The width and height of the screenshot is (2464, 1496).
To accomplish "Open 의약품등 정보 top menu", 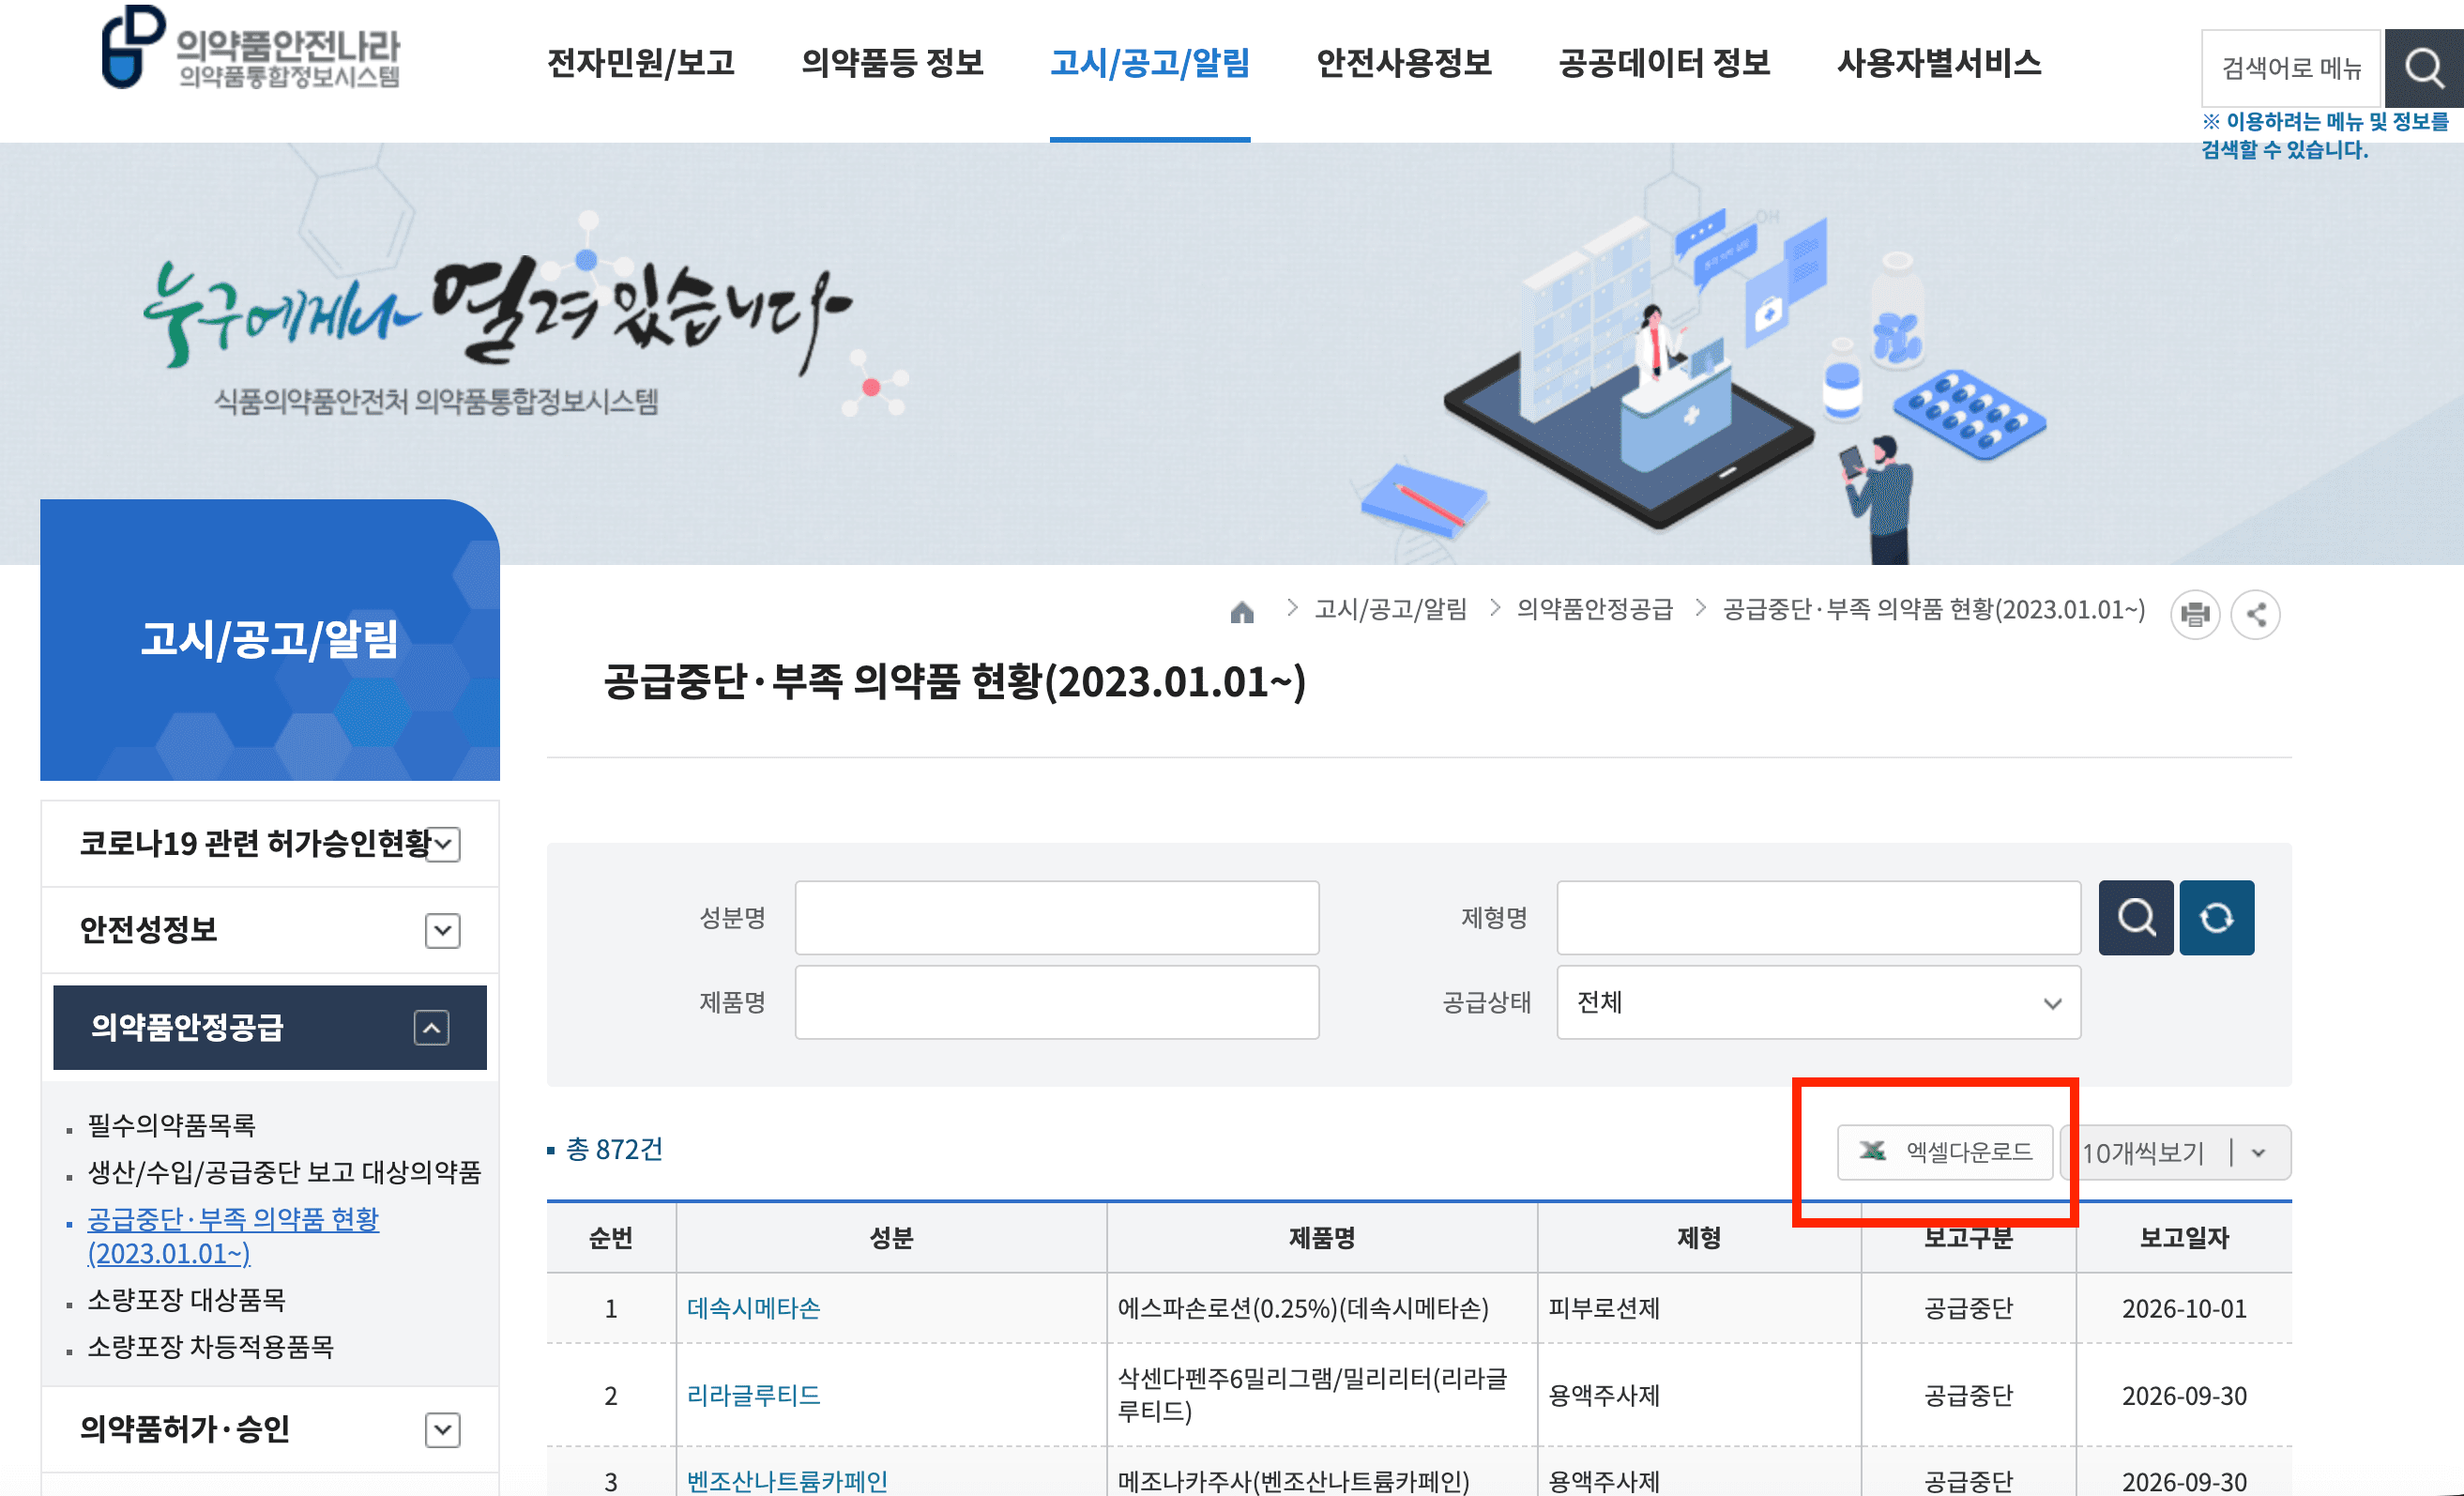I will pyautogui.click(x=893, y=63).
